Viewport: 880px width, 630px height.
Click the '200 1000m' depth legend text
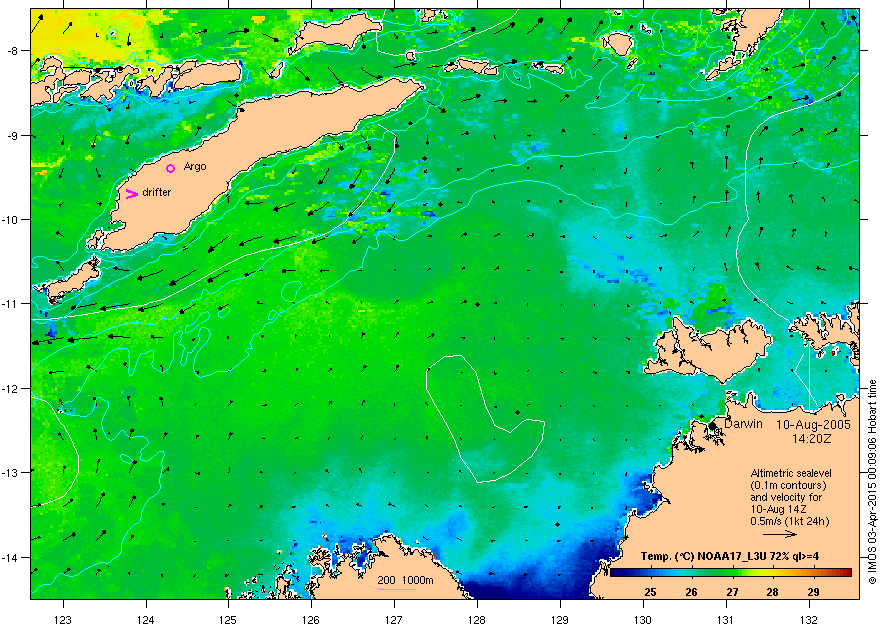coord(405,580)
